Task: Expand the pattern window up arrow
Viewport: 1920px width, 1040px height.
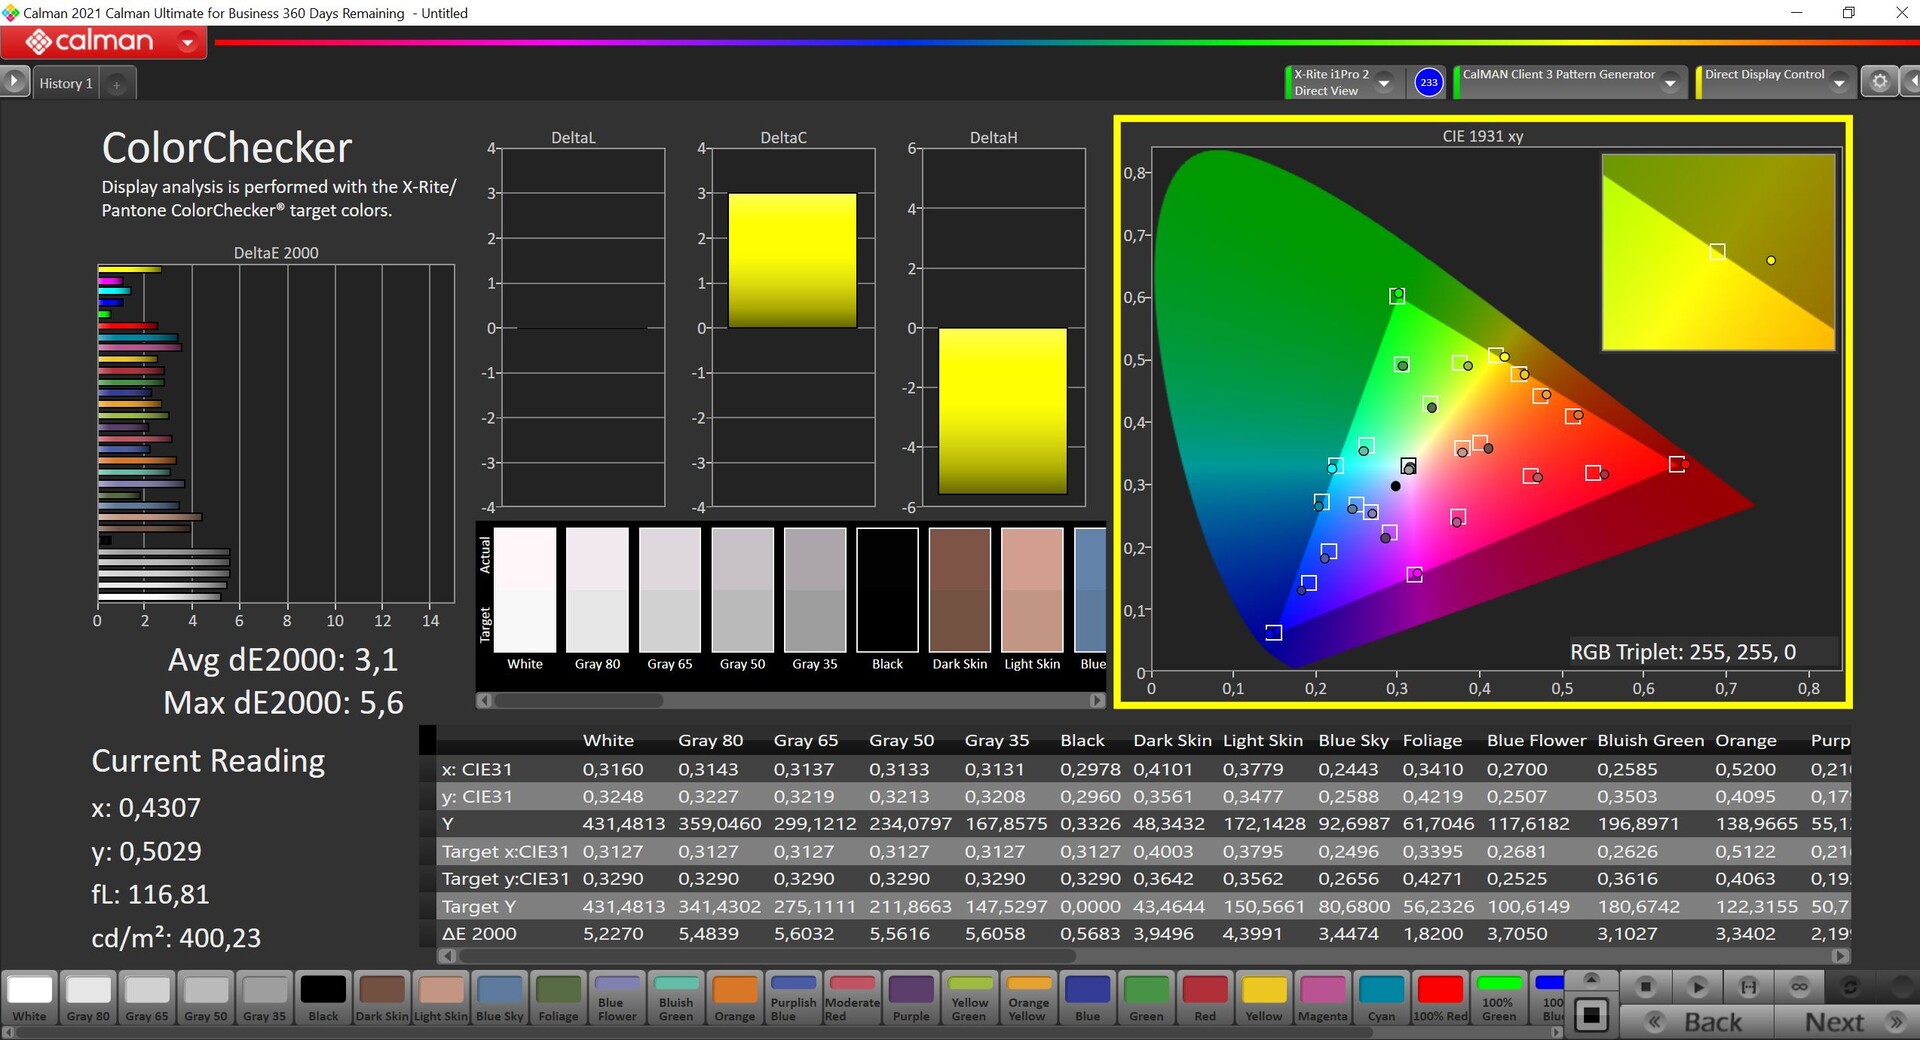Action: pyautogui.click(x=1591, y=978)
